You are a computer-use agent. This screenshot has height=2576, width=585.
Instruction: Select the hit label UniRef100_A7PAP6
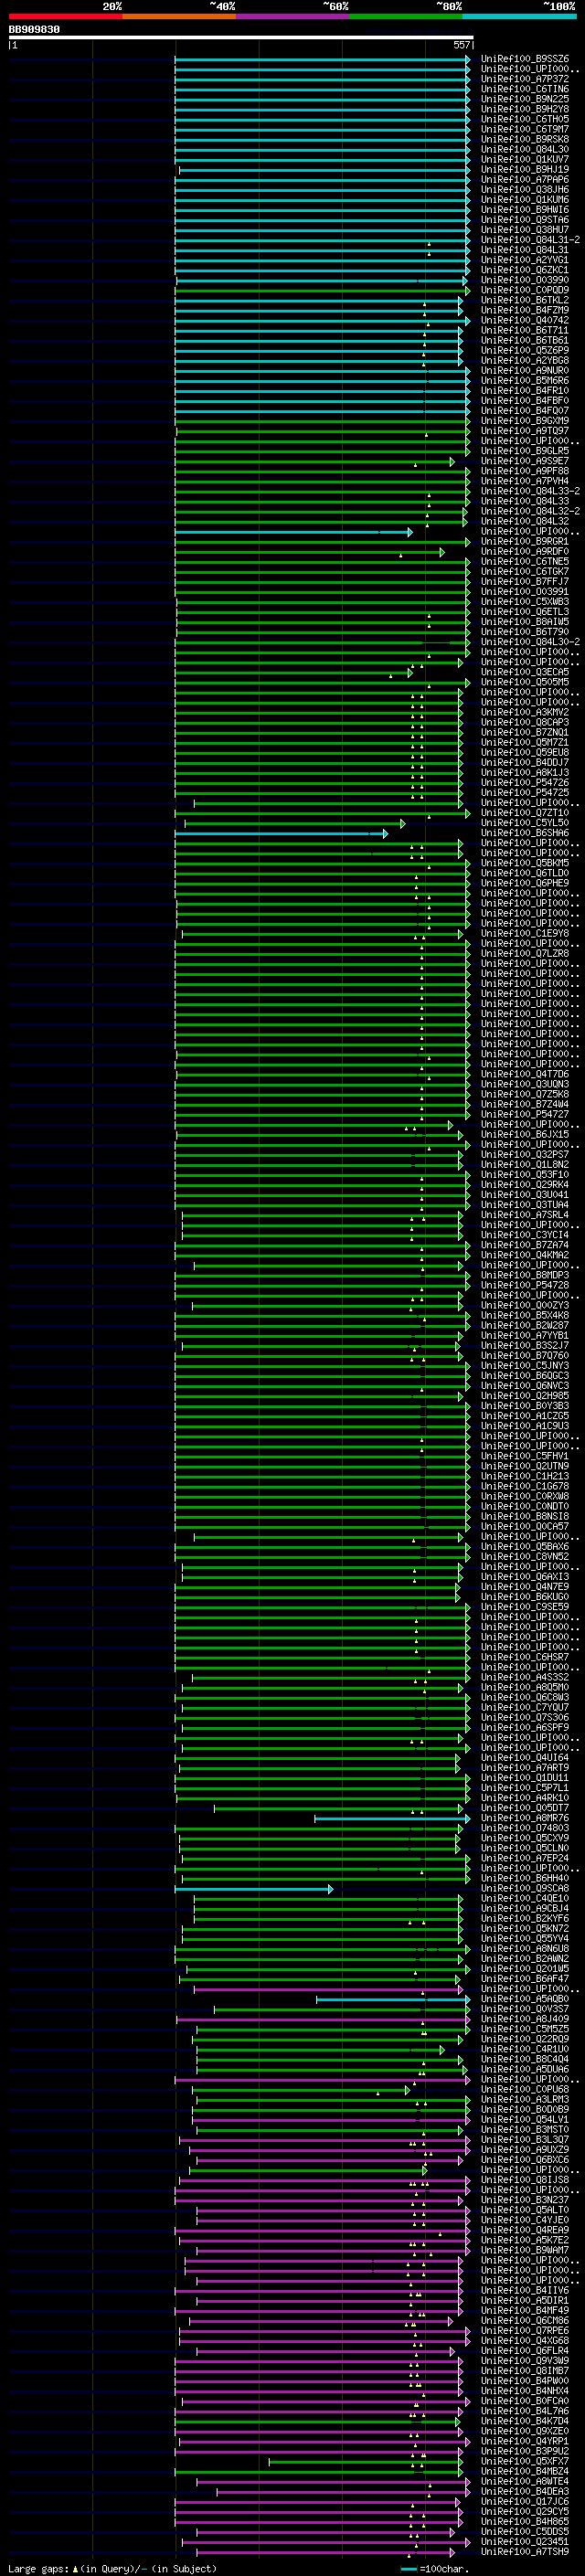click(x=525, y=180)
